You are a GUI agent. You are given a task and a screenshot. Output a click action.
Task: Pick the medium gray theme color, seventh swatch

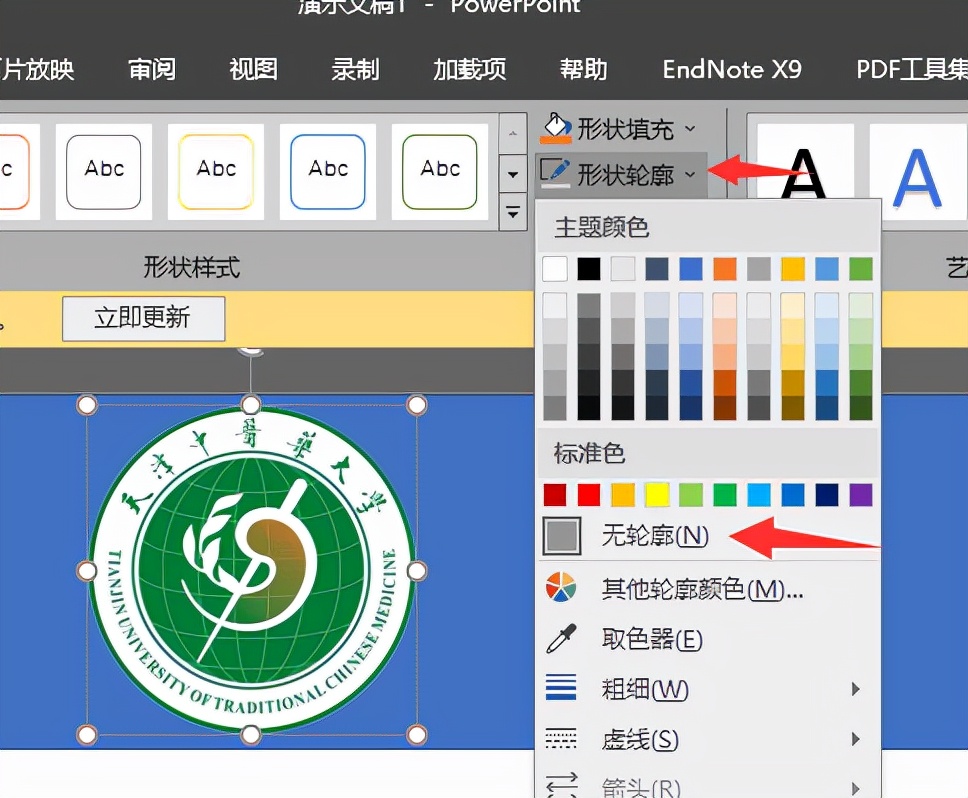[x=759, y=269]
